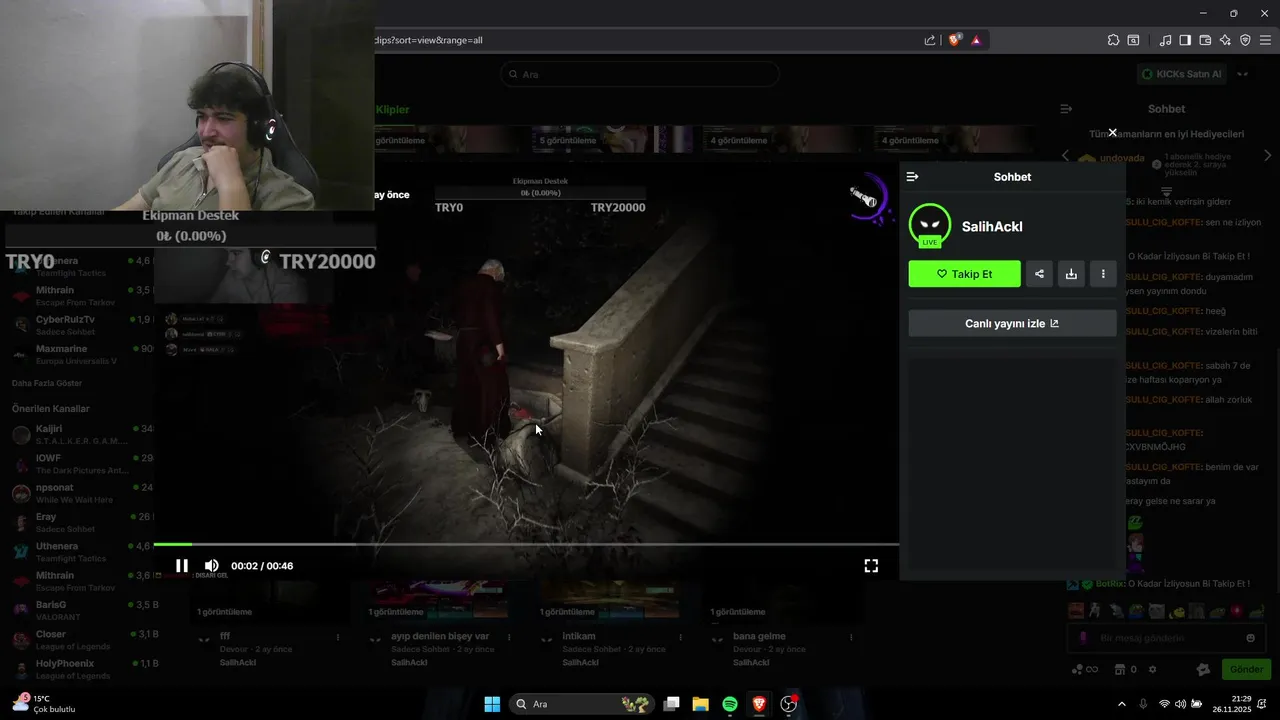Open File Explorer from taskbar

701,704
